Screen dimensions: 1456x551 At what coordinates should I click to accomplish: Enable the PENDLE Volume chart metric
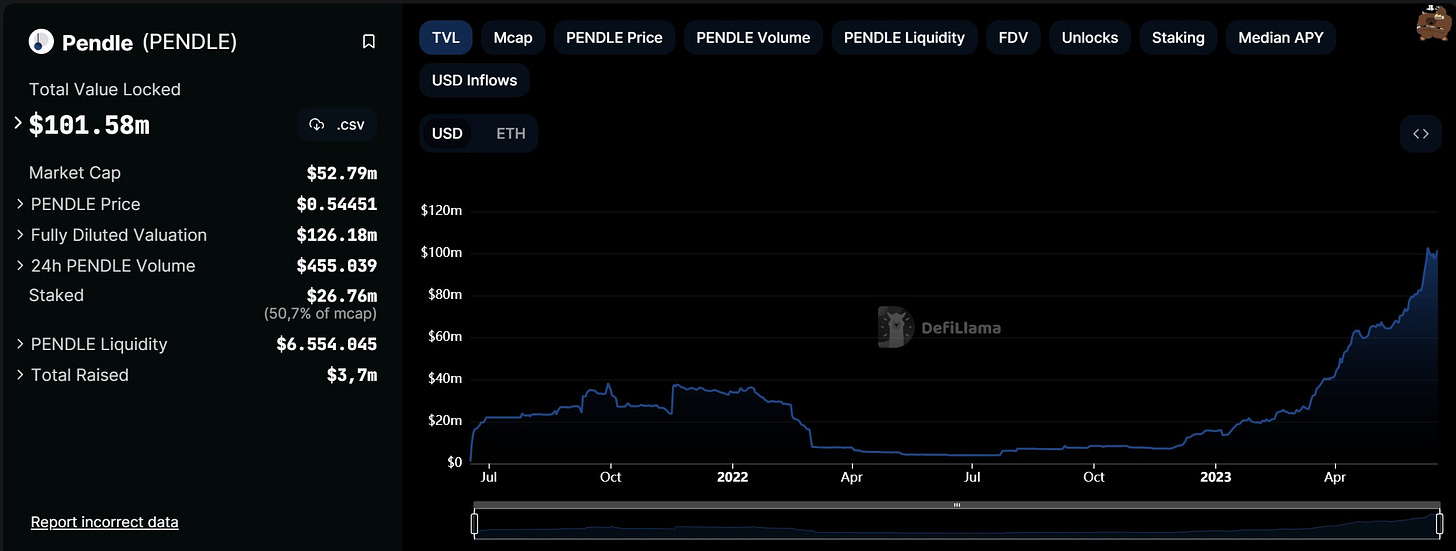pyautogui.click(x=753, y=38)
